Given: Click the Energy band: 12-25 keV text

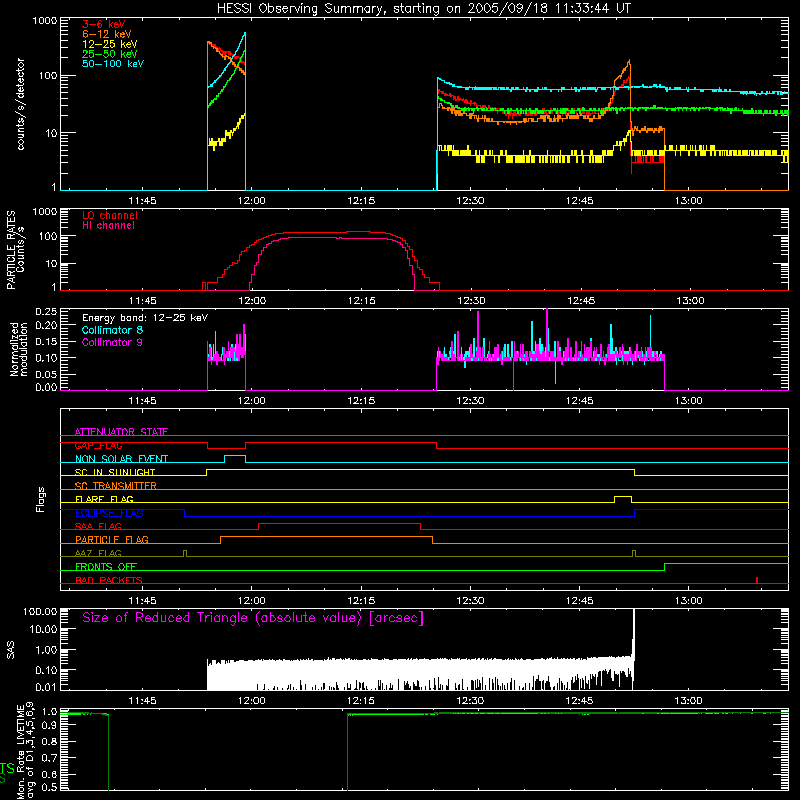Looking at the screenshot, I should (145, 318).
